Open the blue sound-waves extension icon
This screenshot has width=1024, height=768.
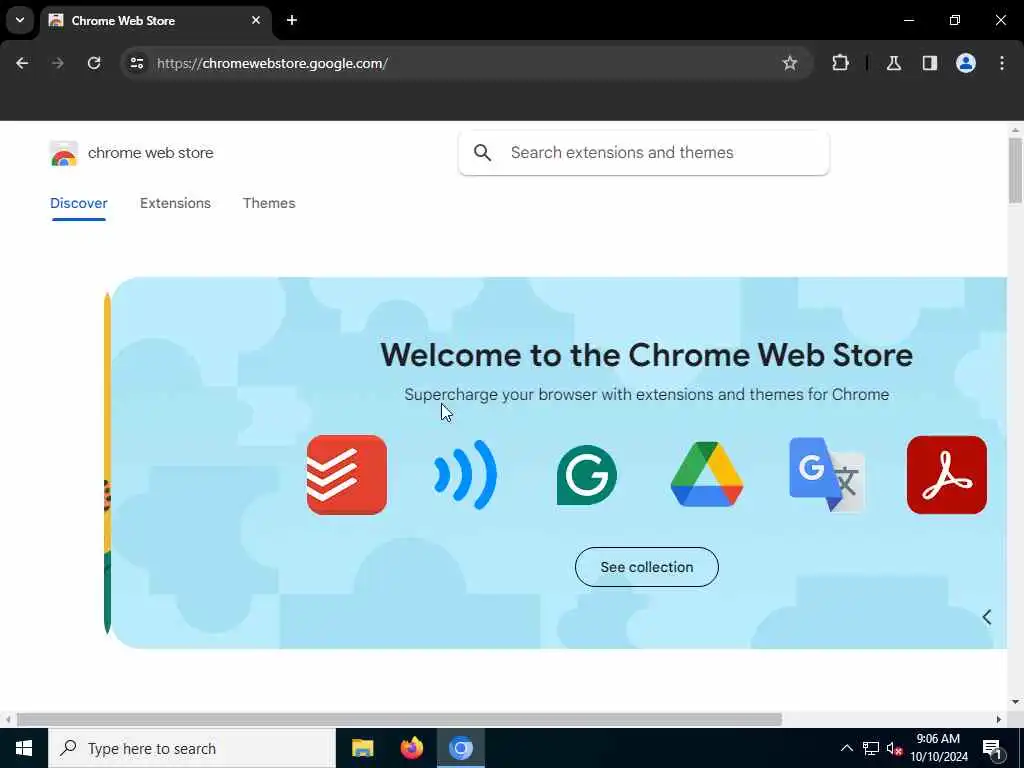pos(466,475)
